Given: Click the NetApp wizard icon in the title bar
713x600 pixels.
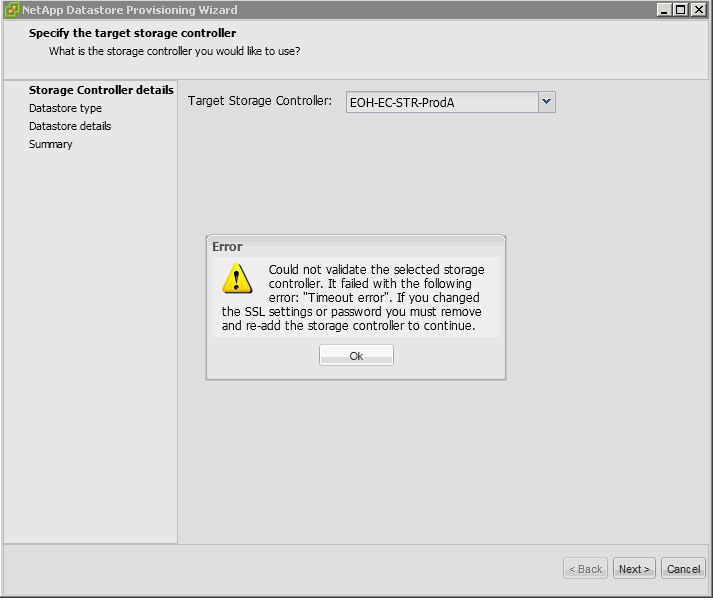Looking at the screenshot, I should [x=12, y=10].
